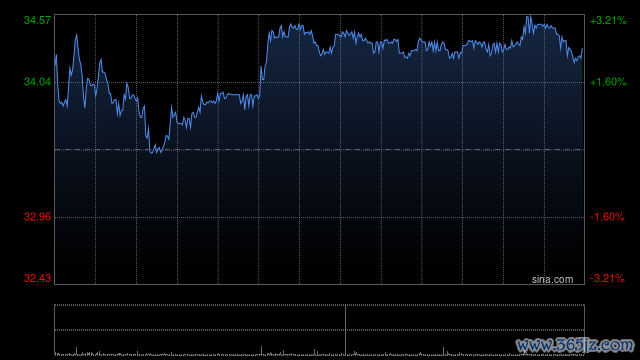Viewport: 640px width, 360px height.
Task: Select the -1.60% red percentage label
Action: point(607,217)
